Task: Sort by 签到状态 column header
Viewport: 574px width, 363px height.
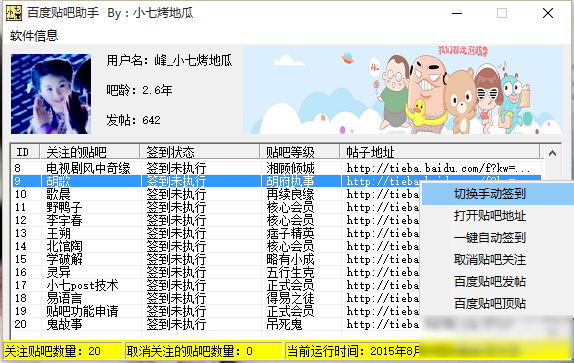Action: [201, 152]
